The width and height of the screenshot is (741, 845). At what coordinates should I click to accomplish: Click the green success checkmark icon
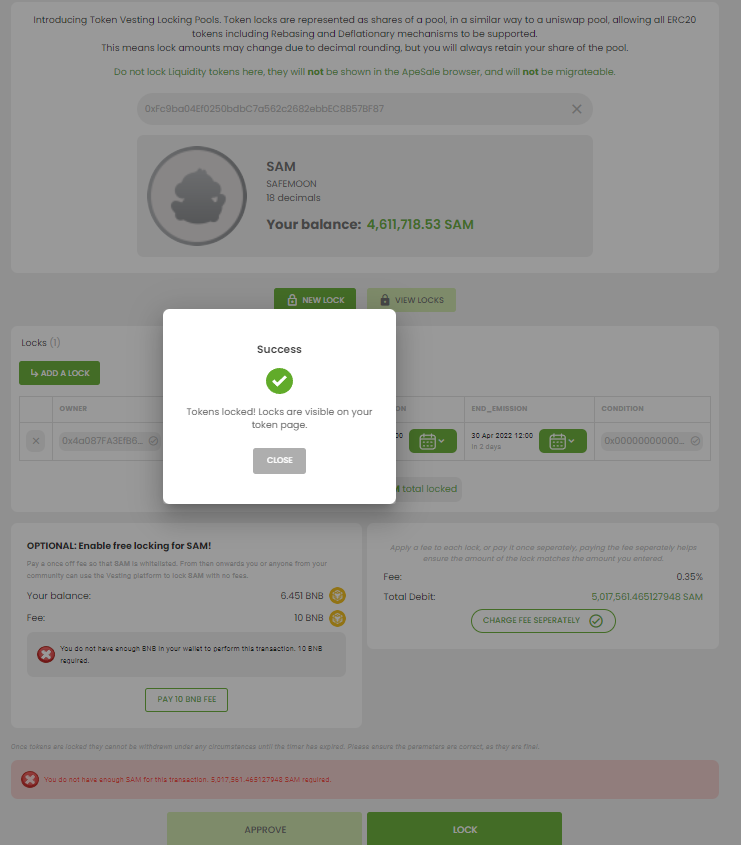point(279,381)
